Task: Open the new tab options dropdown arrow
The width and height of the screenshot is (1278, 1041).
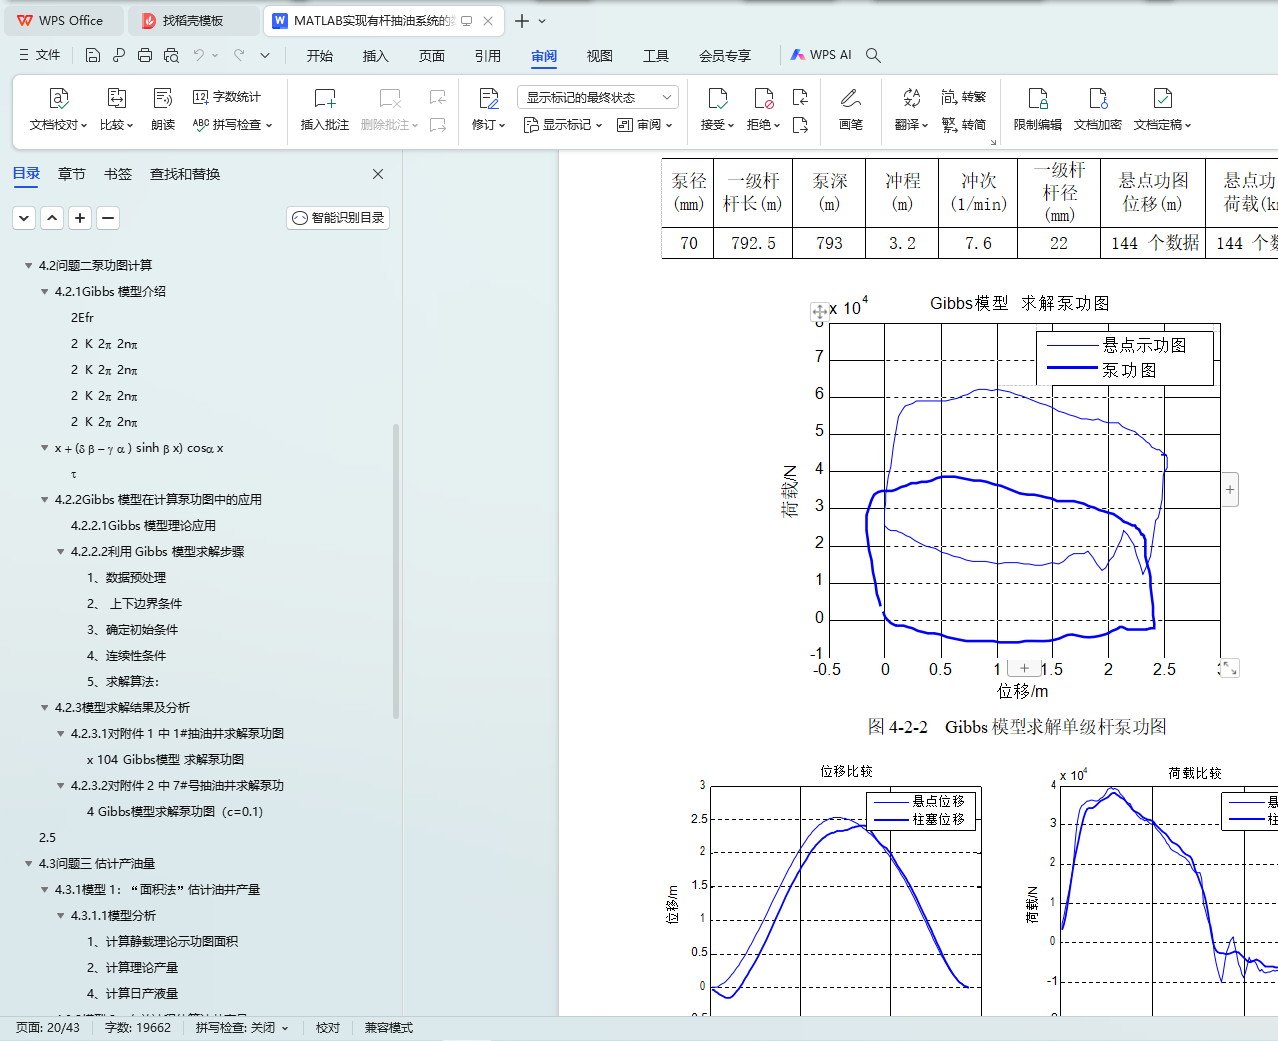Action: 542,21
